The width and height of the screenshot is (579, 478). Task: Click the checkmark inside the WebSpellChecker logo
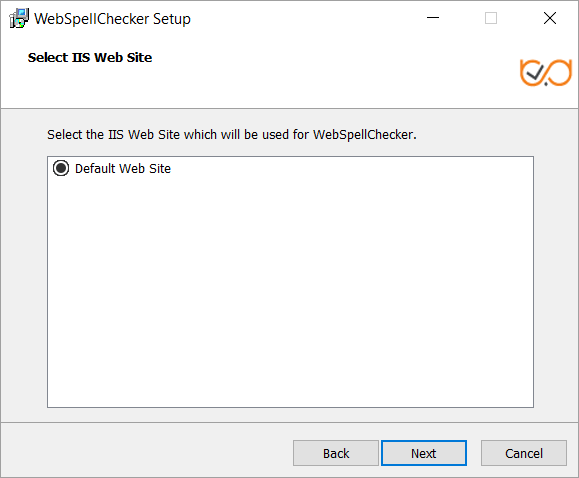[535, 72]
